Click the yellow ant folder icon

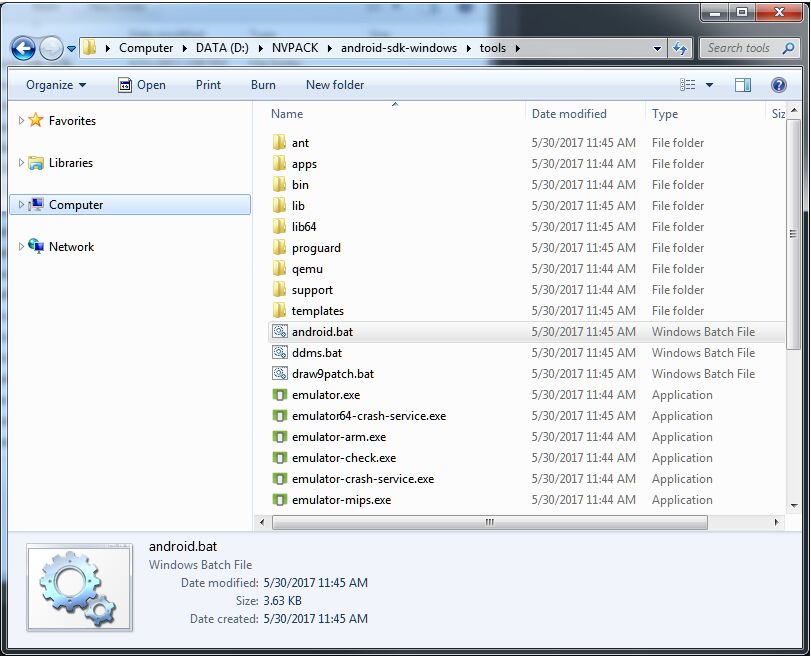281,142
